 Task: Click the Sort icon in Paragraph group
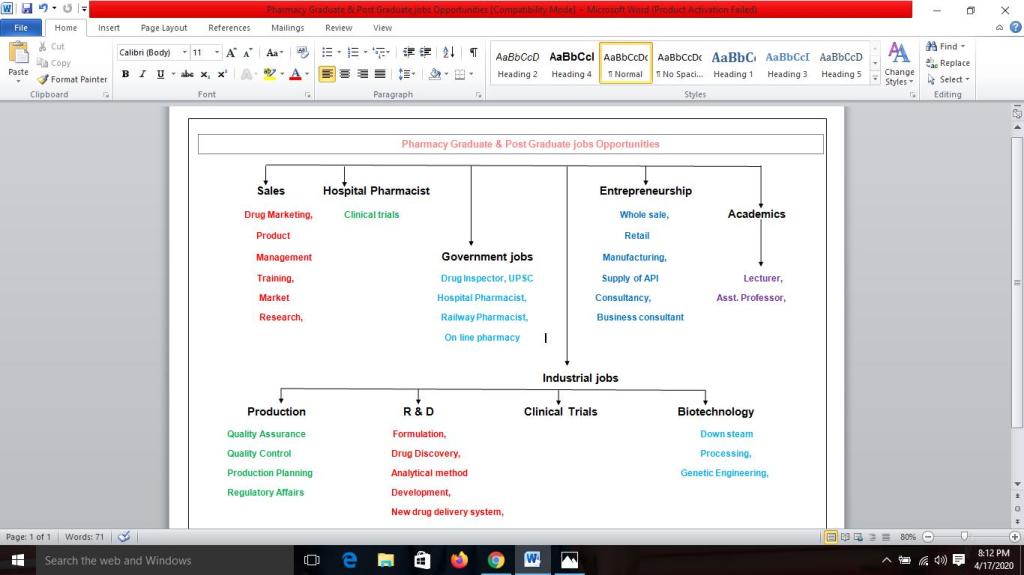click(x=449, y=52)
